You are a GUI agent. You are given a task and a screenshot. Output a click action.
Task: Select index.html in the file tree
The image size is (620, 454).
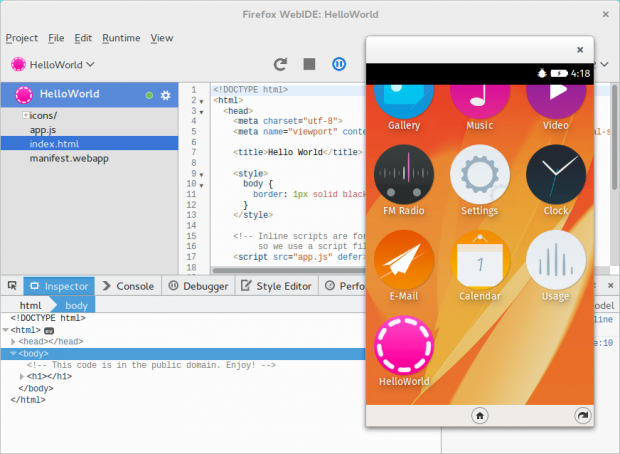89,144
